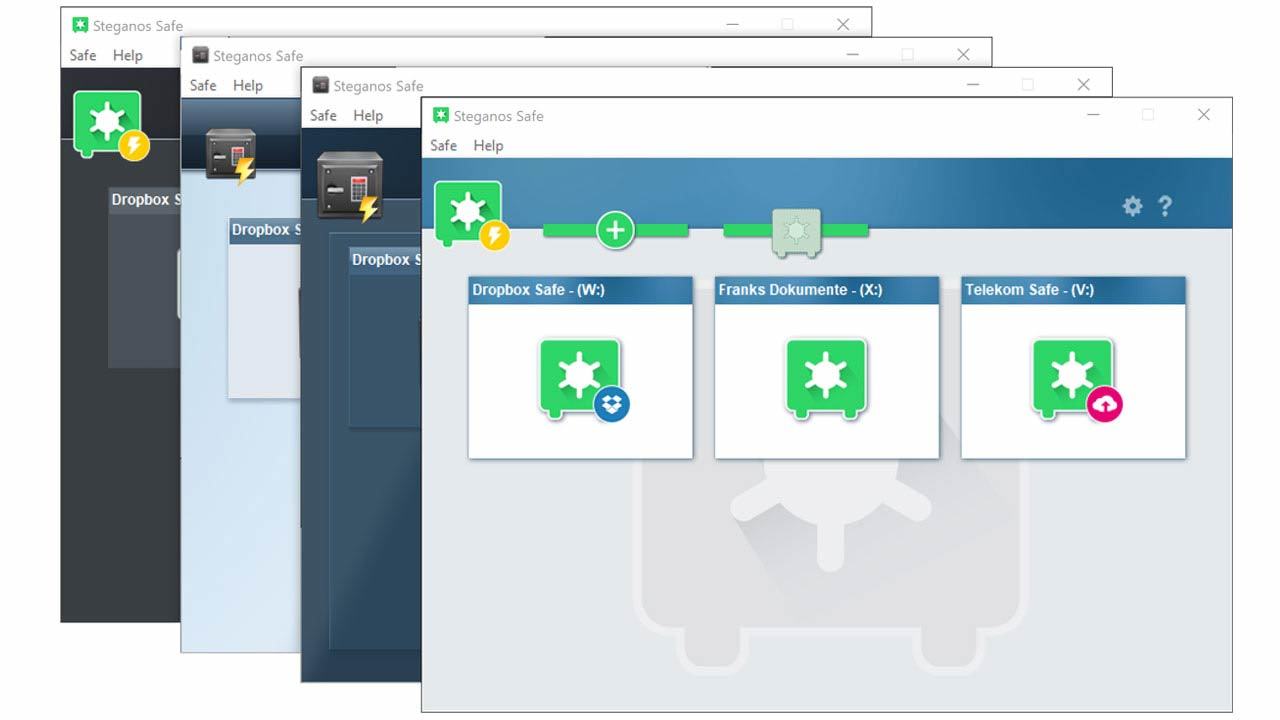Viewport: 1280px width, 720px height.
Task: Close the front Steganos Safe window
Action: 1204,115
